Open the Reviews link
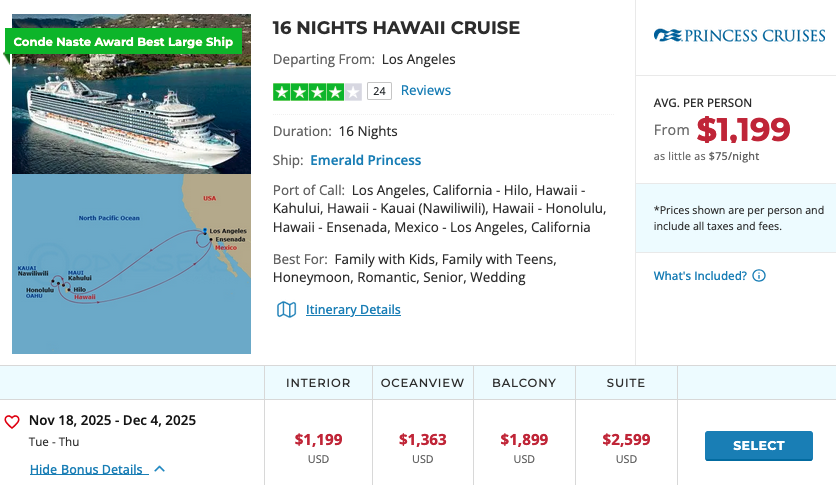The image size is (836, 485). 426,90
